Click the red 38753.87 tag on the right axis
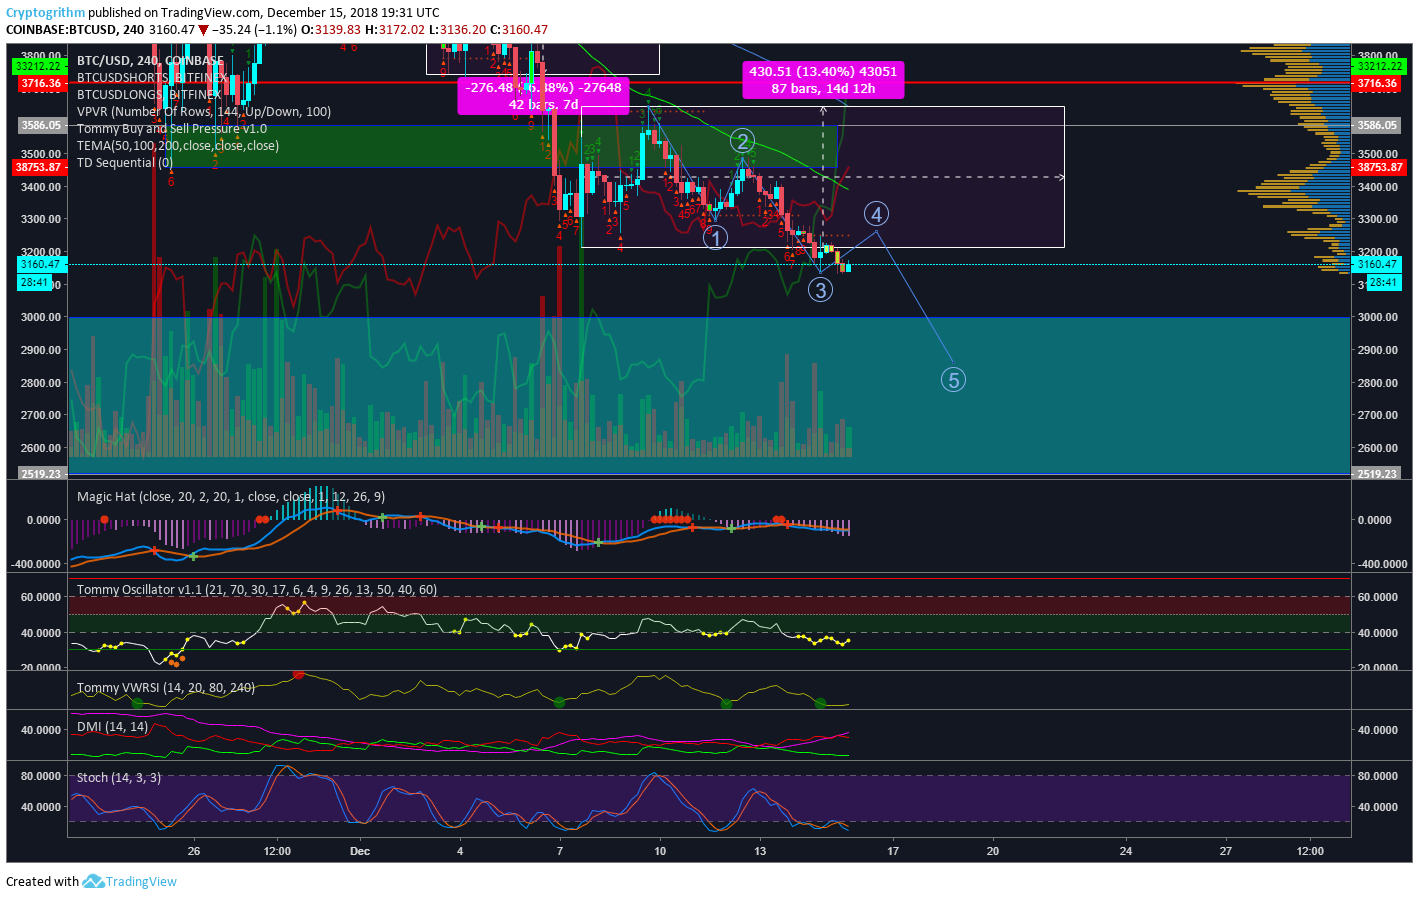Viewport: 1419px width, 899px height. pyautogui.click(x=1380, y=168)
